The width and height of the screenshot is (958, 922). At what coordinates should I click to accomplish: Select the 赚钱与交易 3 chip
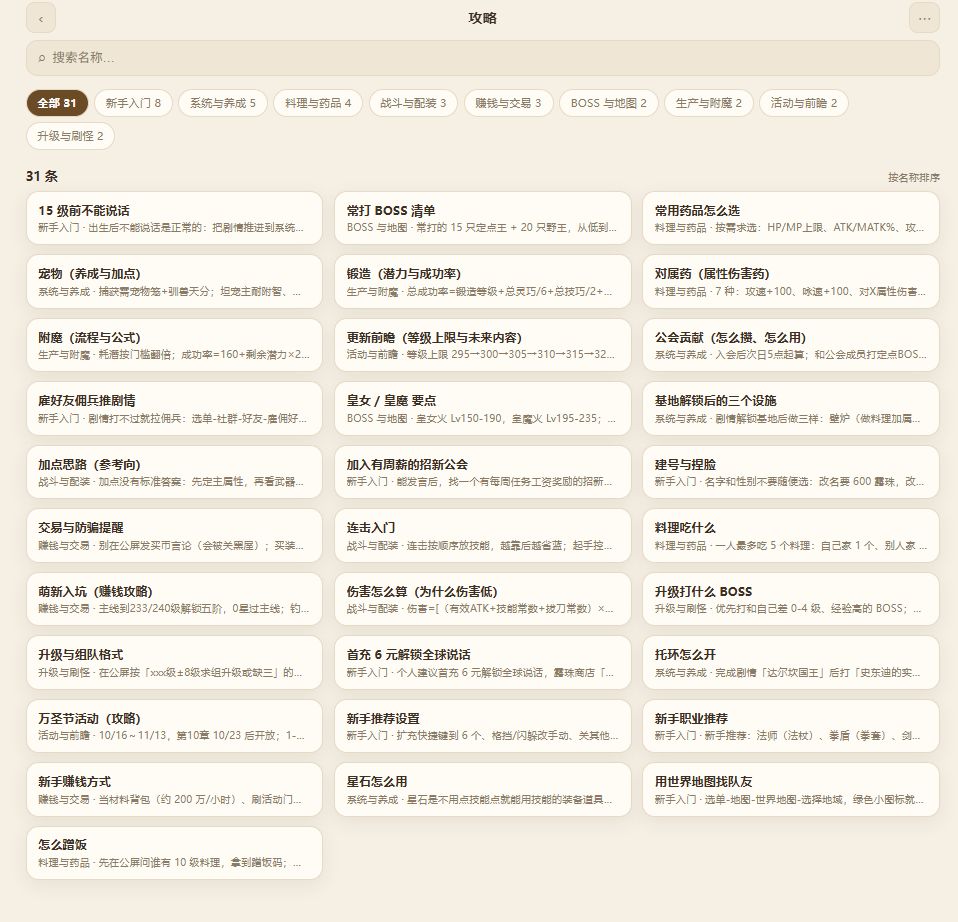(508, 103)
